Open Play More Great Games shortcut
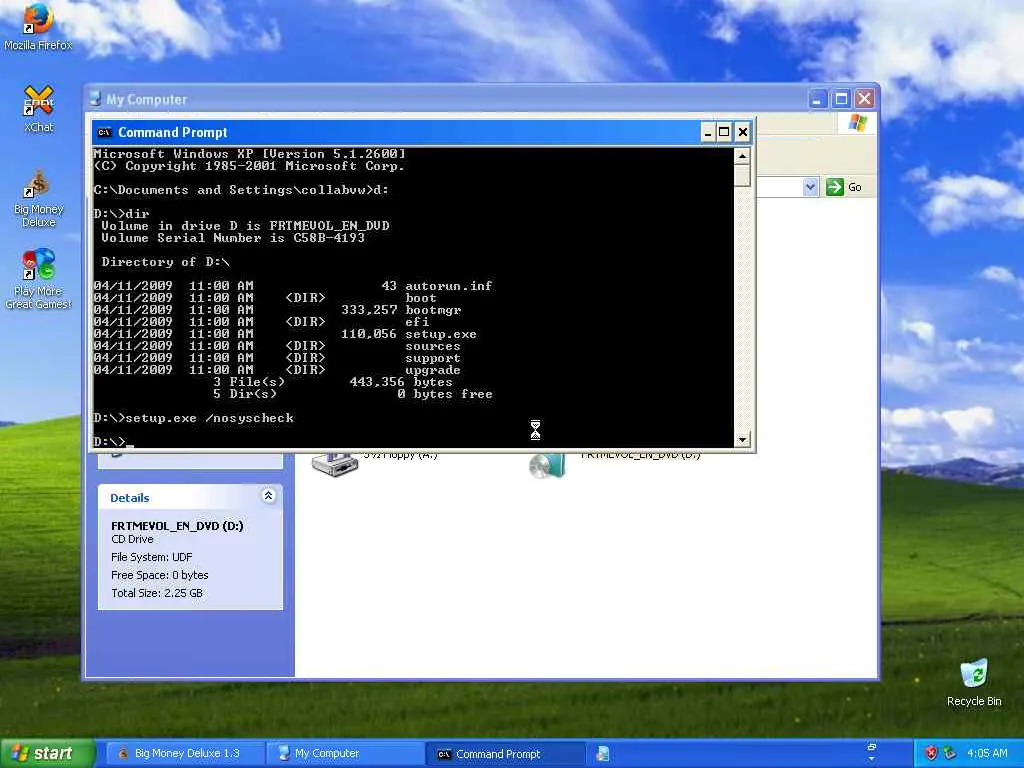Screen dimensions: 1024x768 [x=39, y=279]
